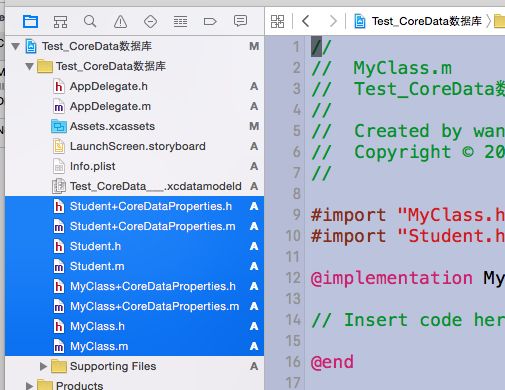This screenshot has height=390, width=505.
Task: Click the Copyright comment on line 6
Action: pos(408,152)
